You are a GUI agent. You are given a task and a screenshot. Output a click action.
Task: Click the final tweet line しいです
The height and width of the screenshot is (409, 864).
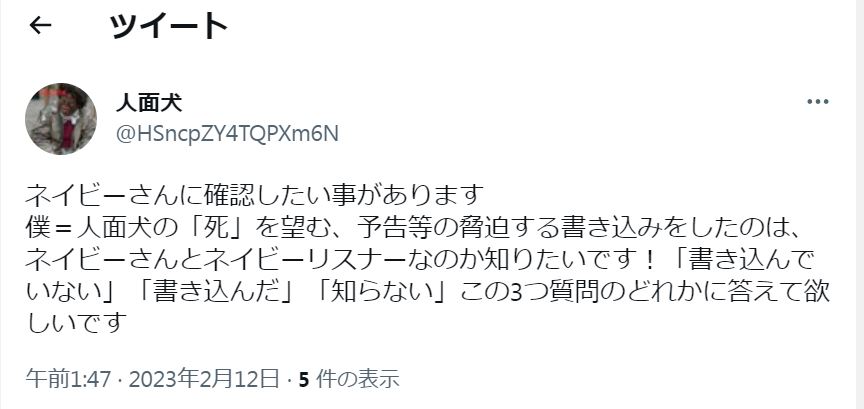pos(76,323)
